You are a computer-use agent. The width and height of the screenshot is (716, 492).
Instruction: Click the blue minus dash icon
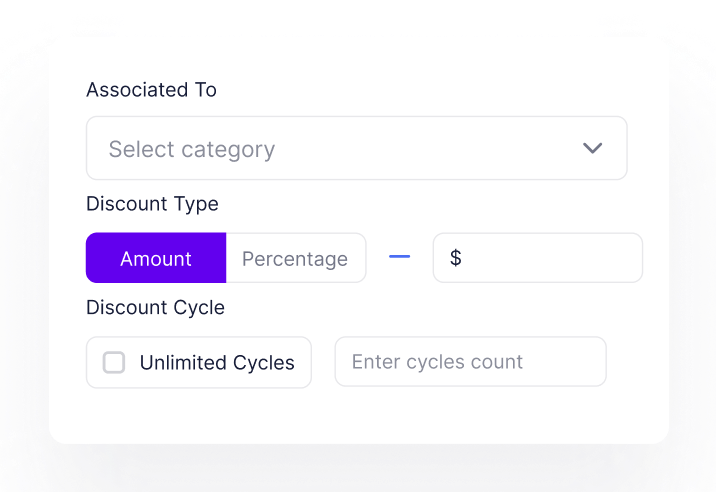(x=399, y=258)
